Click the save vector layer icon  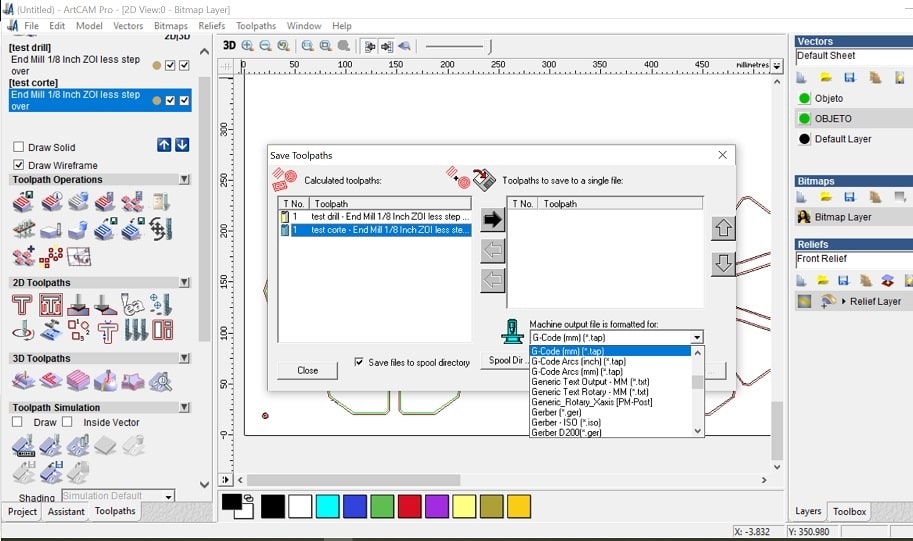click(x=850, y=77)
